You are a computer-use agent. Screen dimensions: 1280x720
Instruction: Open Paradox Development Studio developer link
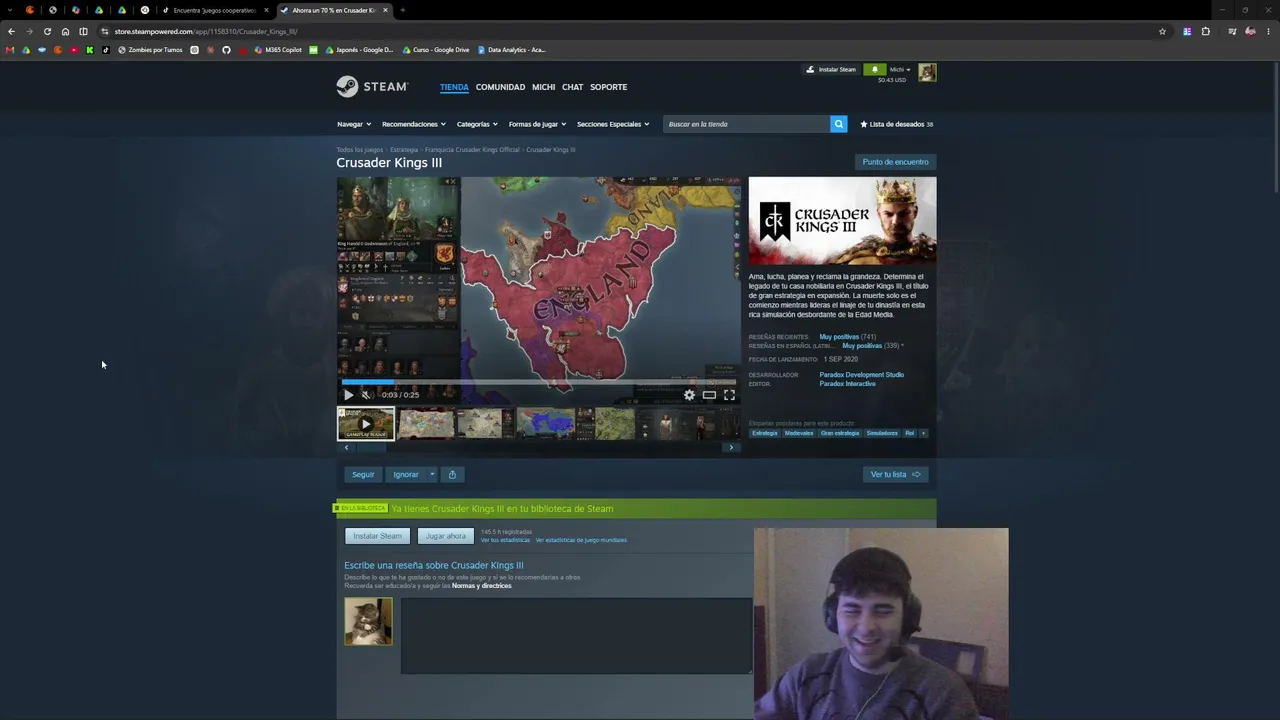[861, 375]
